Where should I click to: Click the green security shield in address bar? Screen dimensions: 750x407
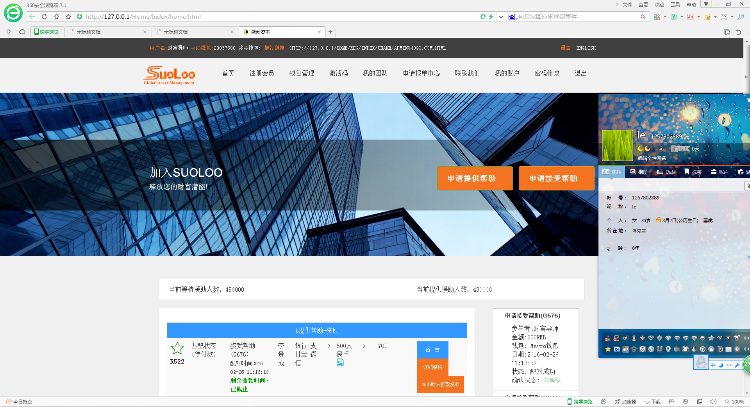79,16
